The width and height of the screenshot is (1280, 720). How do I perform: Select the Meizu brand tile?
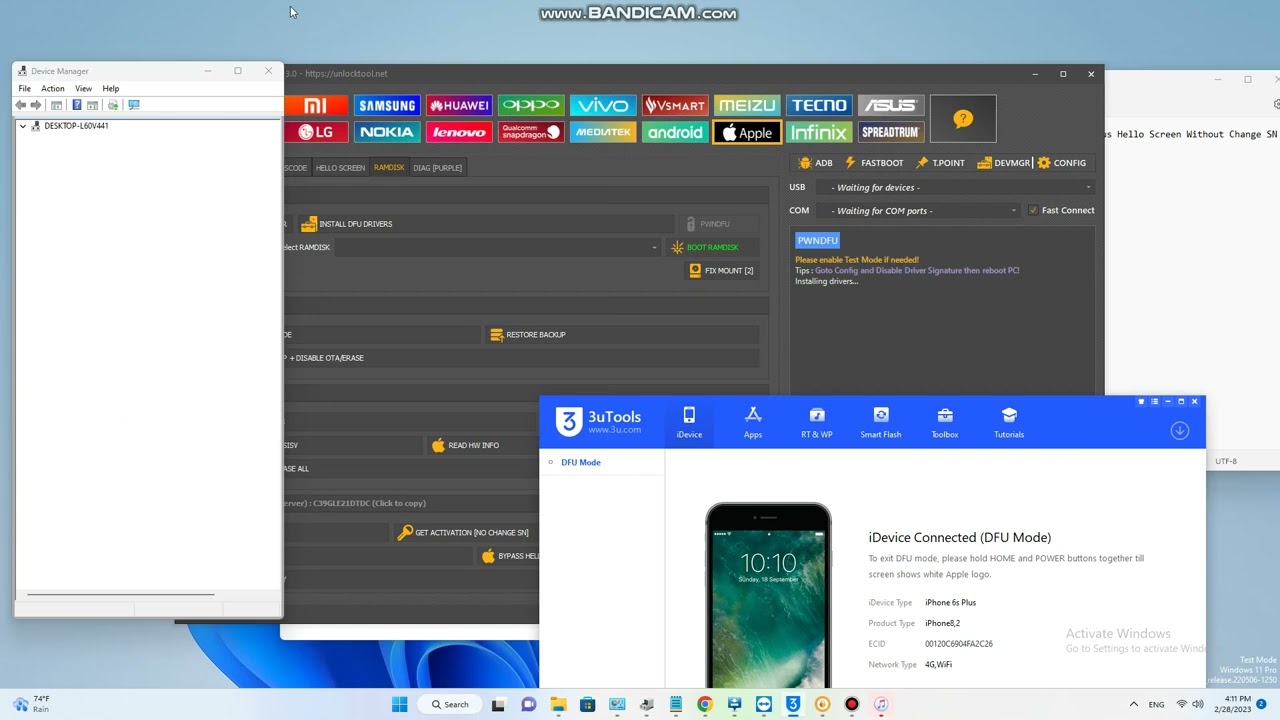point(747,105)
